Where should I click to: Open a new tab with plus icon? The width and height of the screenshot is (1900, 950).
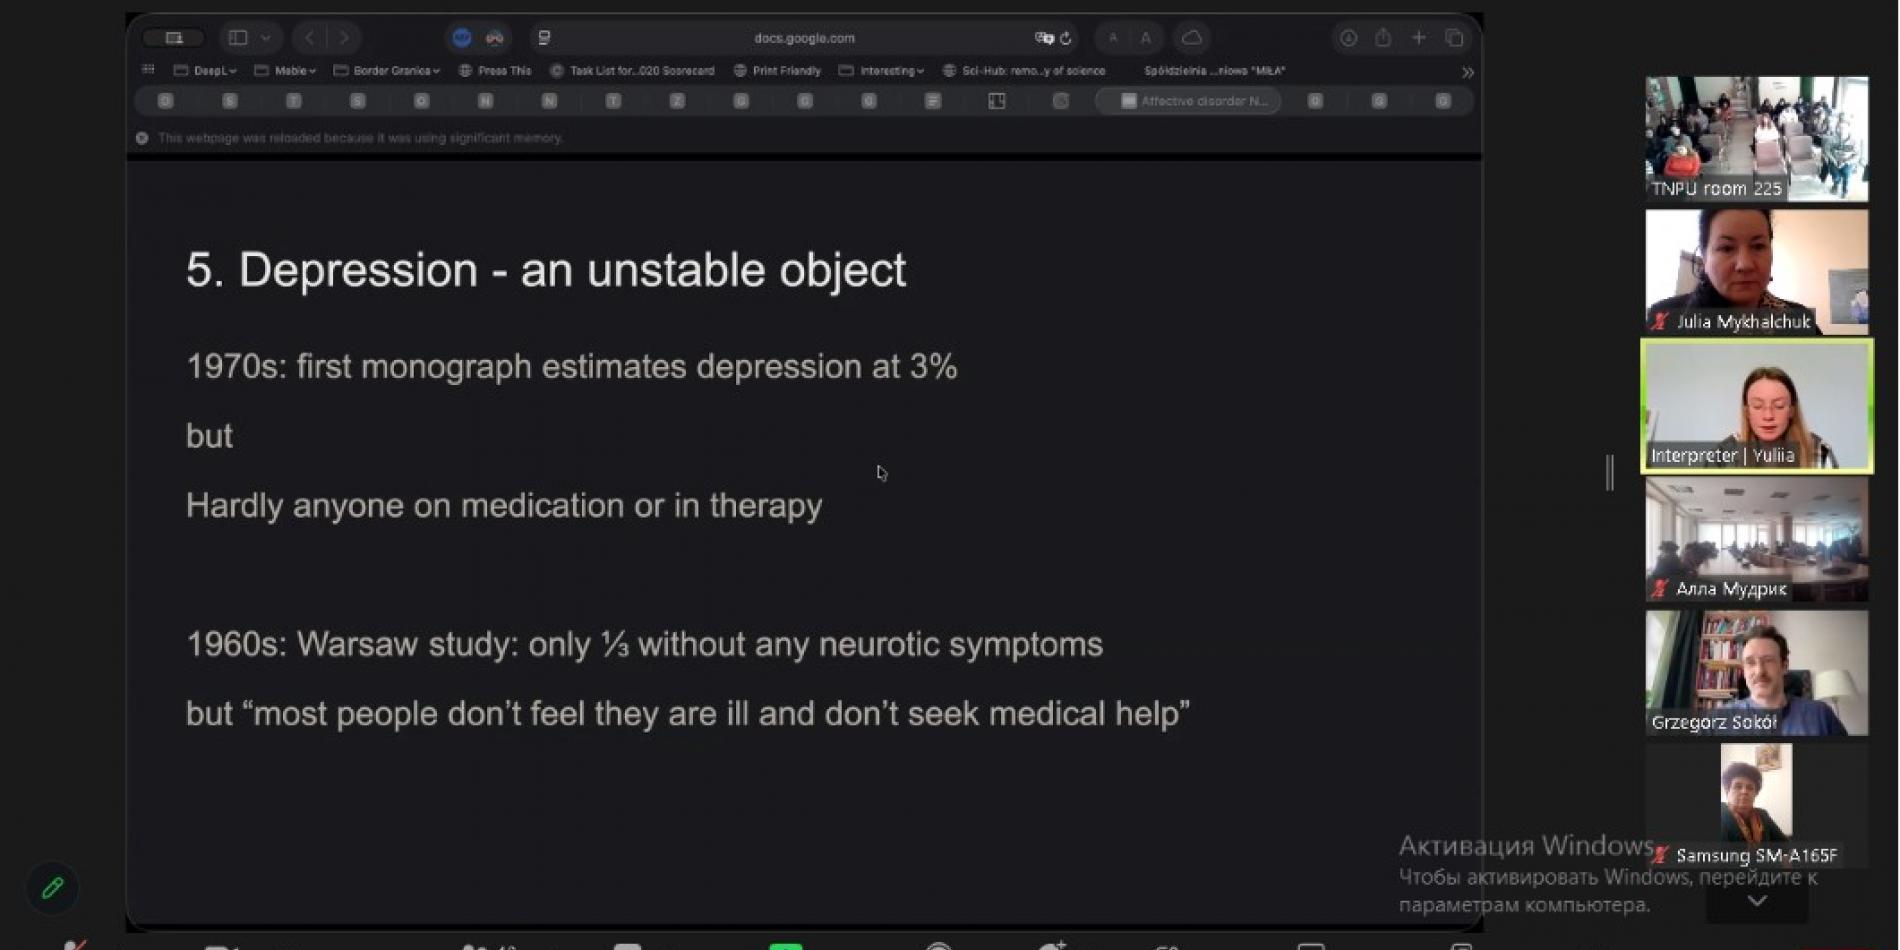point(1419,38)
